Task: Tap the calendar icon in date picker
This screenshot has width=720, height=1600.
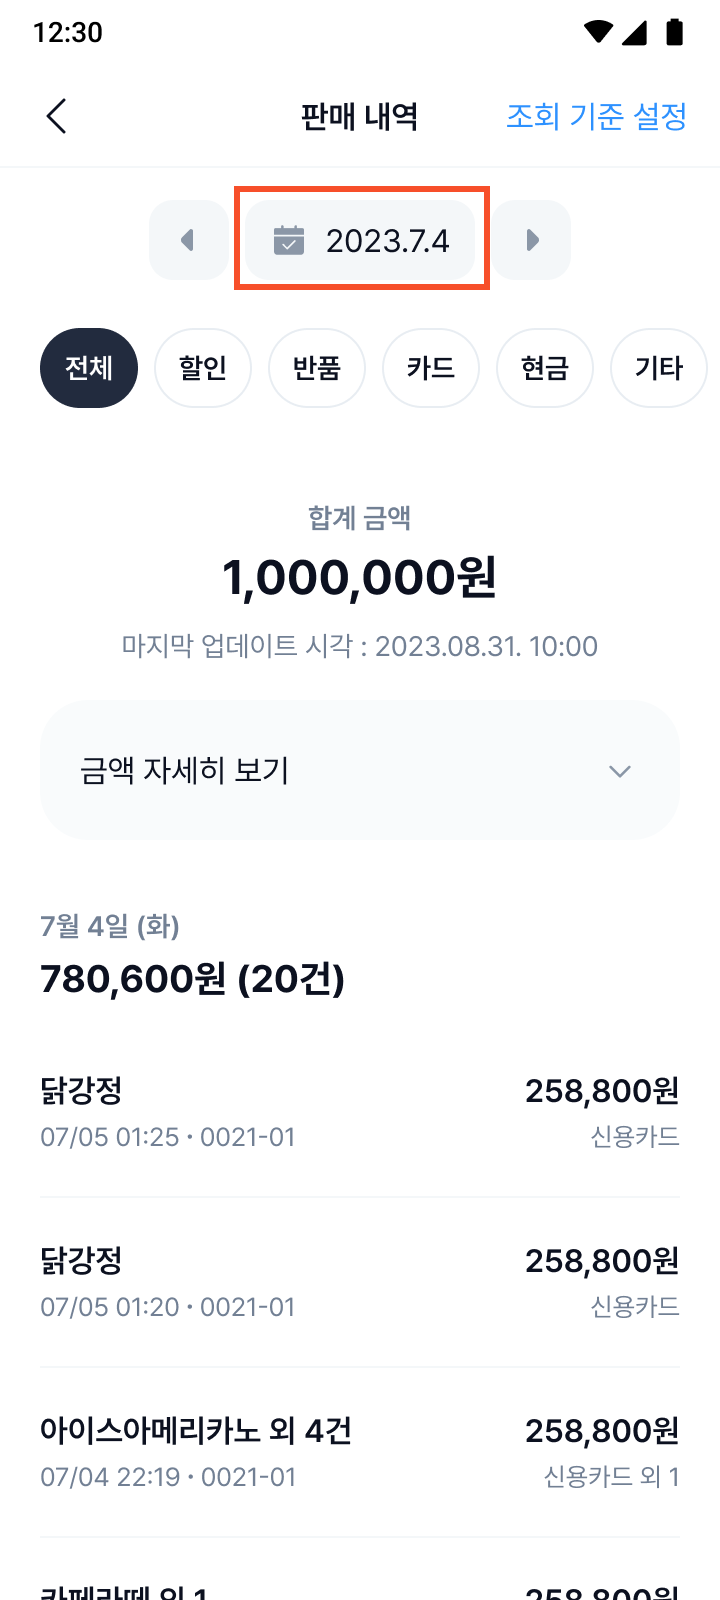Action: click(x=289, y=241)
